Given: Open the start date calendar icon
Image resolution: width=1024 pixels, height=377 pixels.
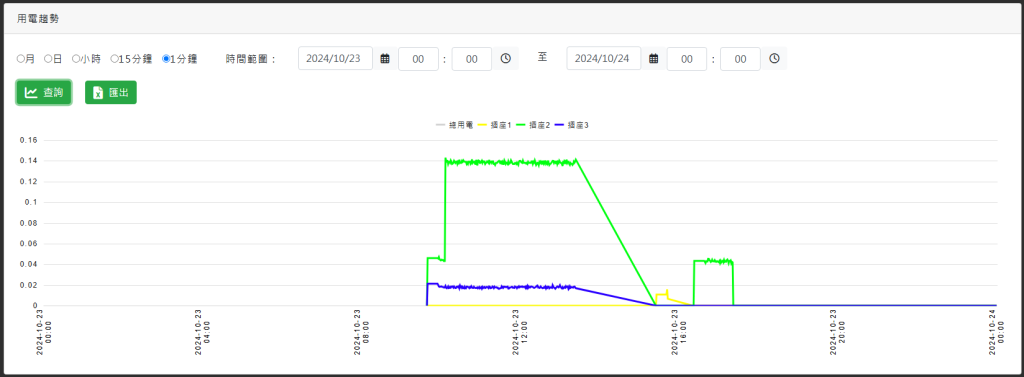Looking at the screenshot, I should (385, 59).
